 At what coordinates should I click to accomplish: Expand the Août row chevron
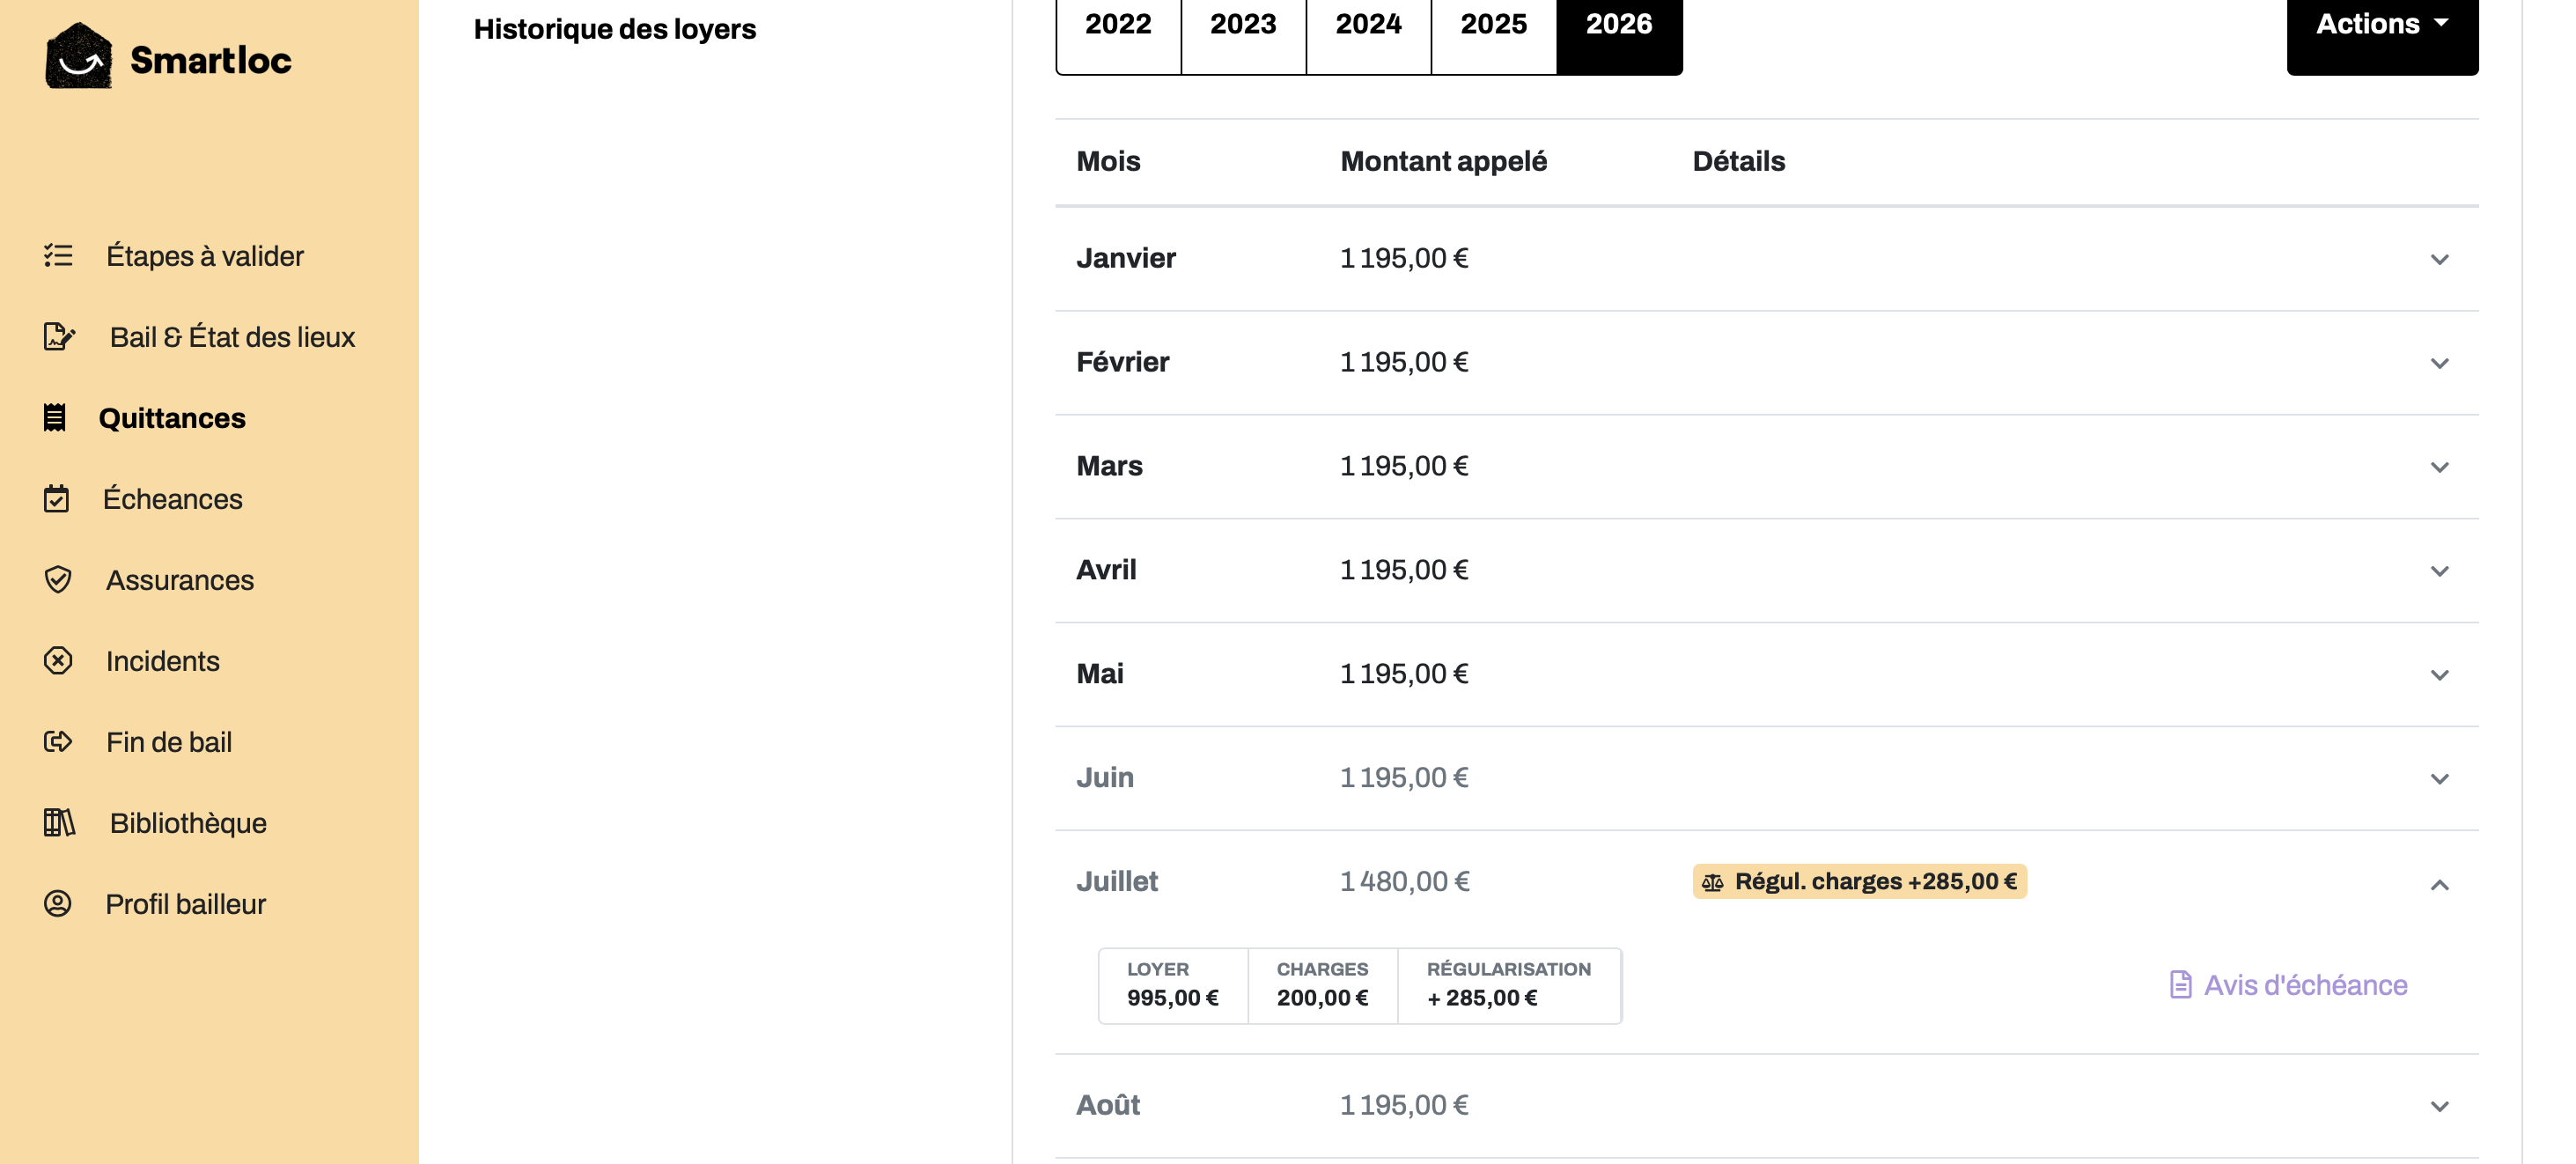click(x=2439, y=1107)
